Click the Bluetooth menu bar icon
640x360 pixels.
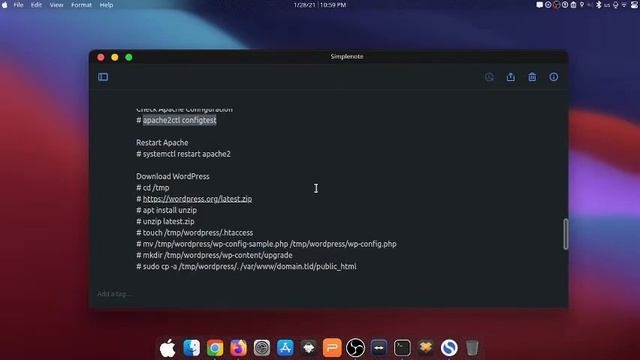(x=598, y=5)
